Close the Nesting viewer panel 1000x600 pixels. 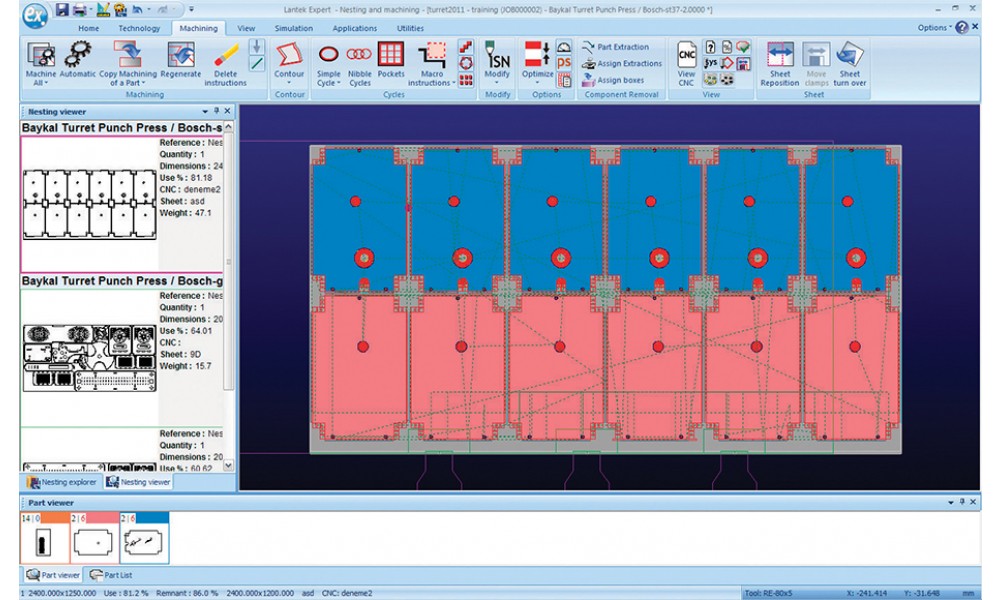pyautogui.click(x=228, y=111)
